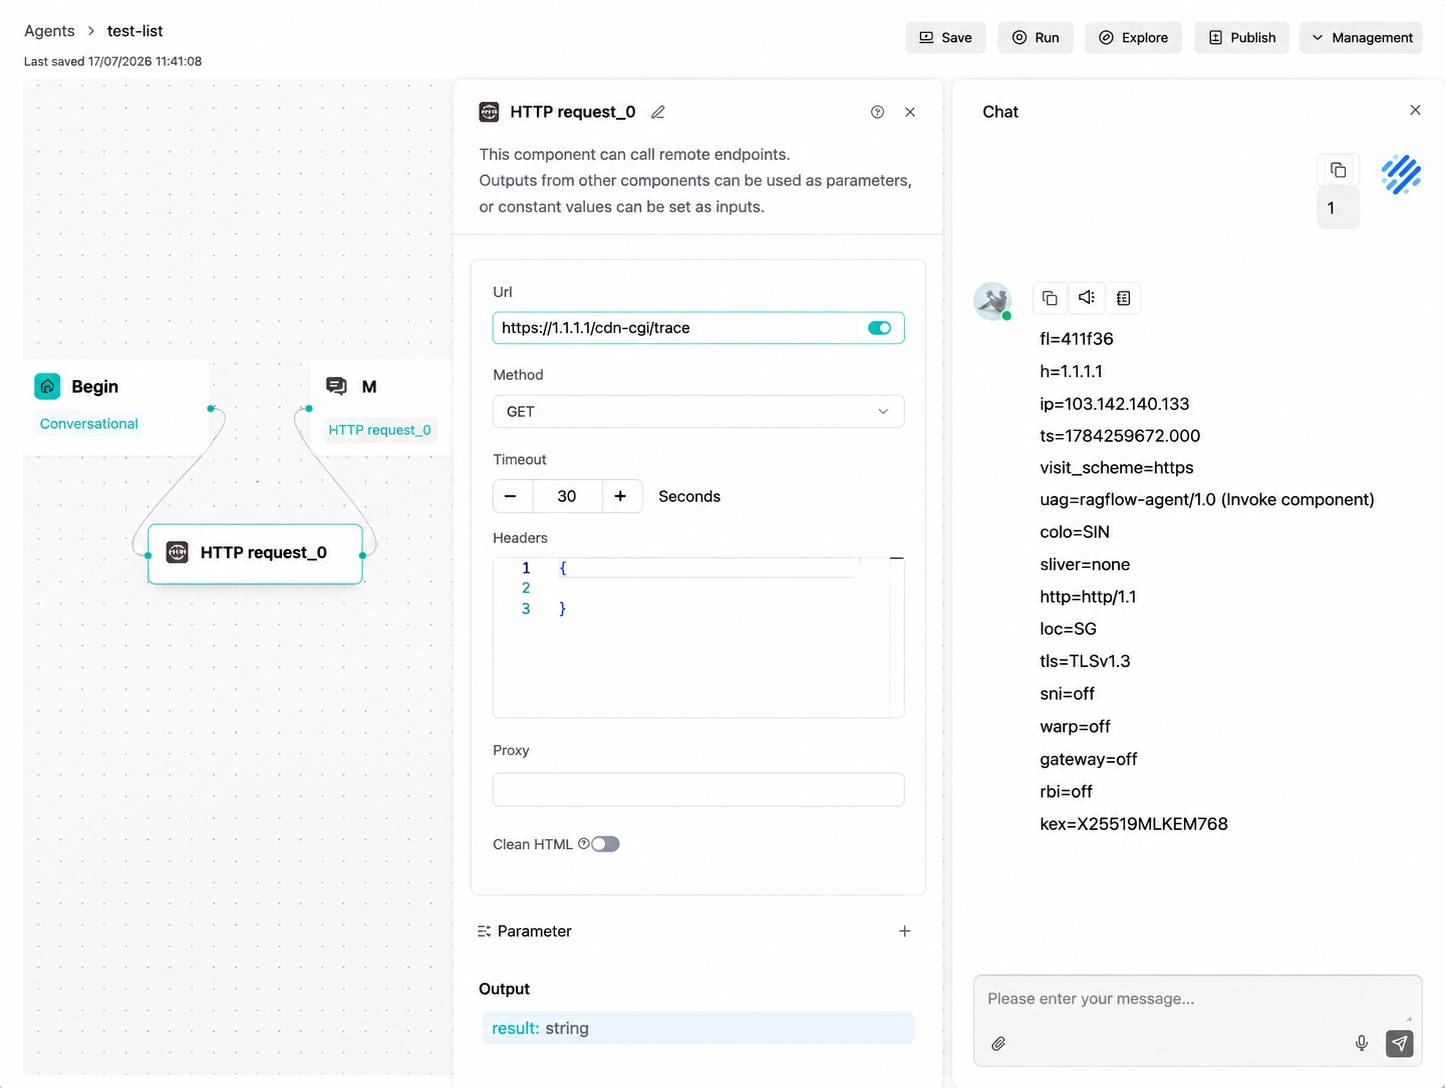Click the test-list breadcrumb
The width and height of the screenshot is (1445, 1088).
coord(135,31)
